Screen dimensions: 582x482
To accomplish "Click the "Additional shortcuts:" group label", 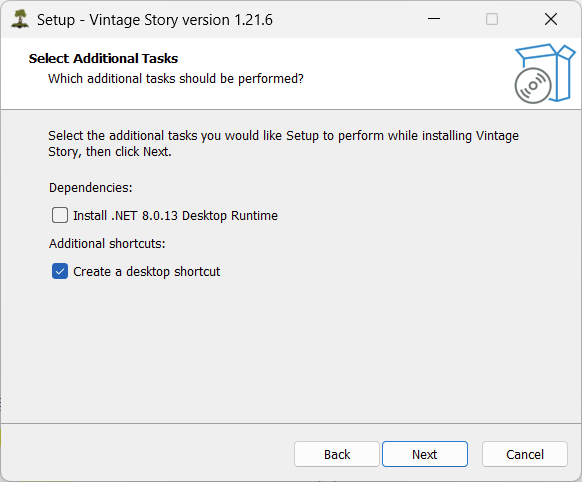I will click(107, 243).
